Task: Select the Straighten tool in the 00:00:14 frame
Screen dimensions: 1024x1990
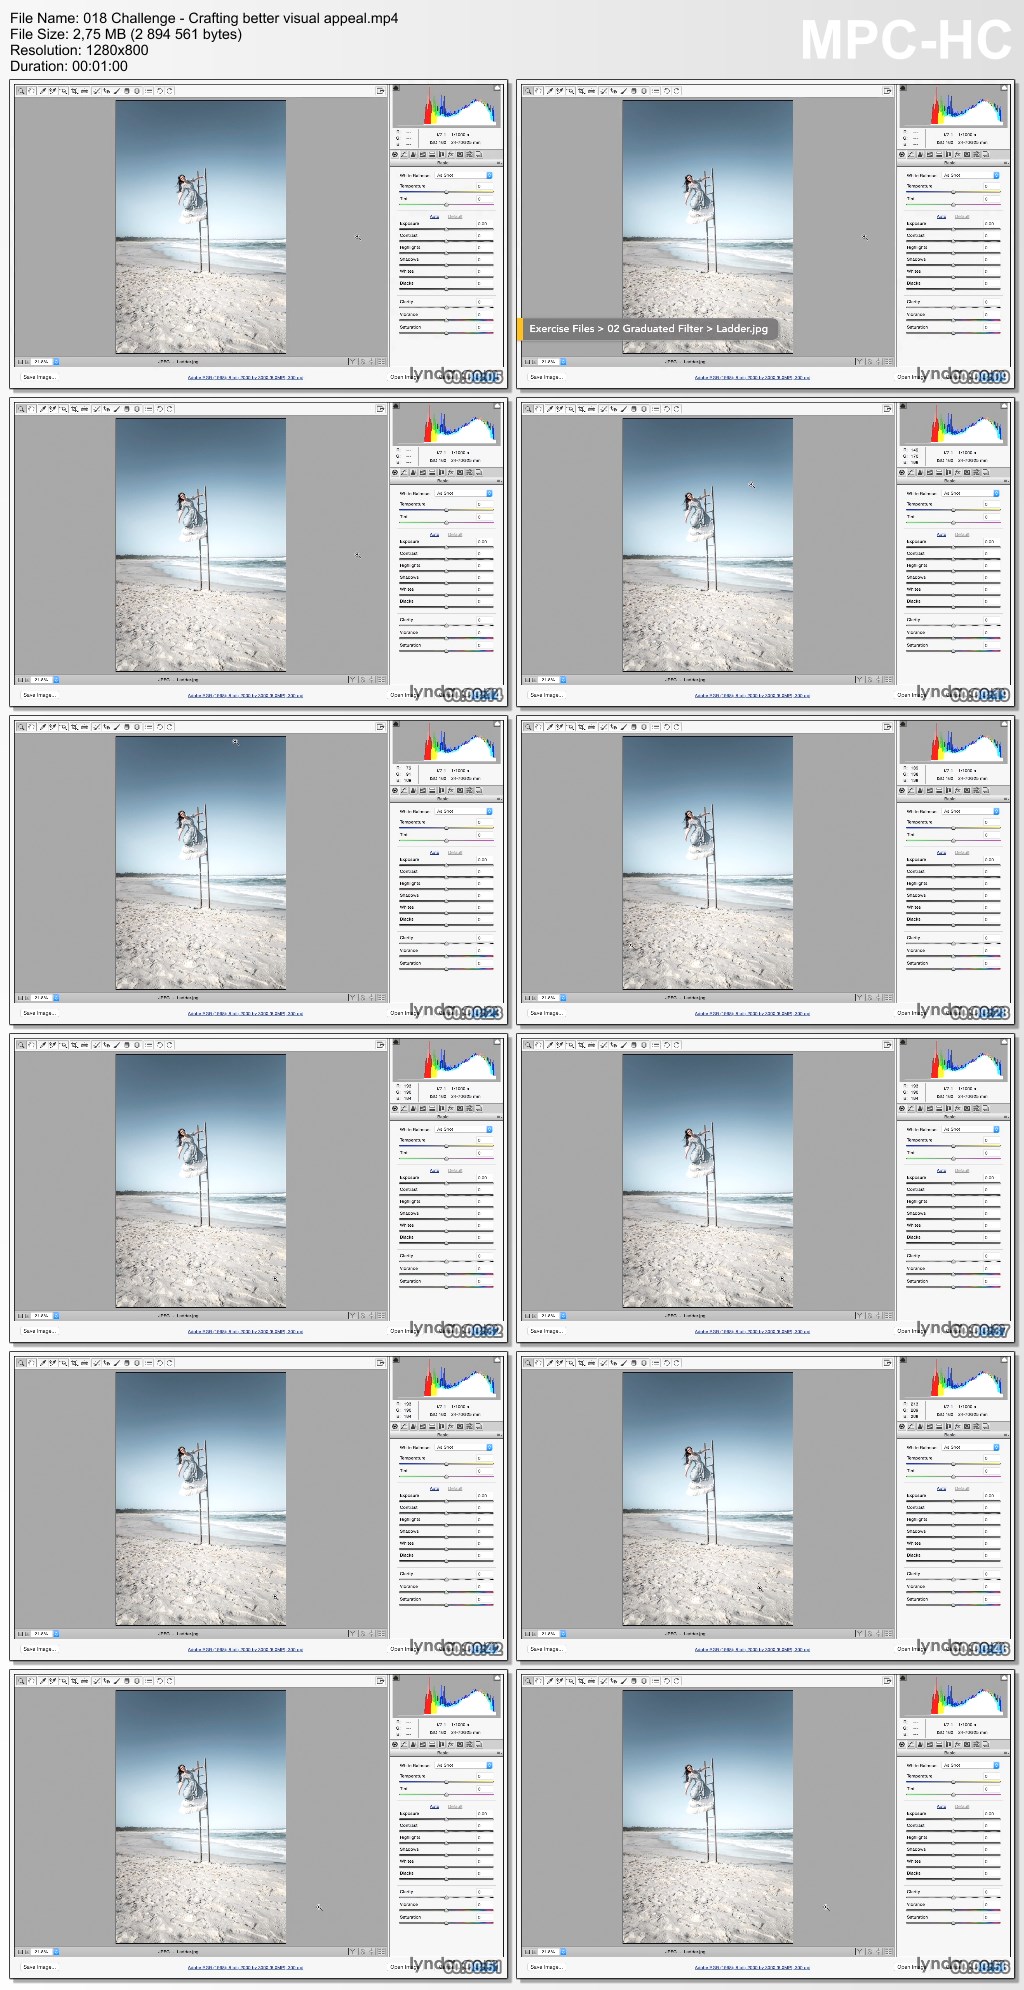Action: [84, 409]
